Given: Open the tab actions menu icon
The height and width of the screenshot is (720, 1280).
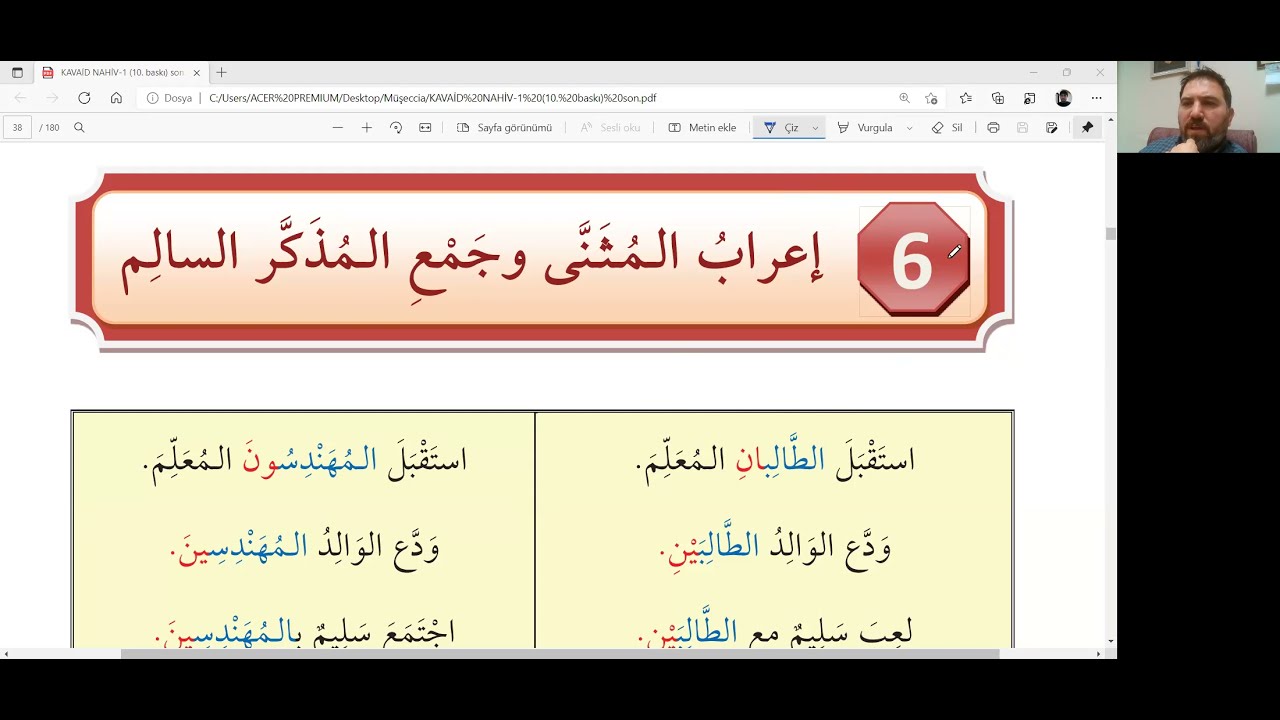Looking at the screenshot, I should 17,73.
